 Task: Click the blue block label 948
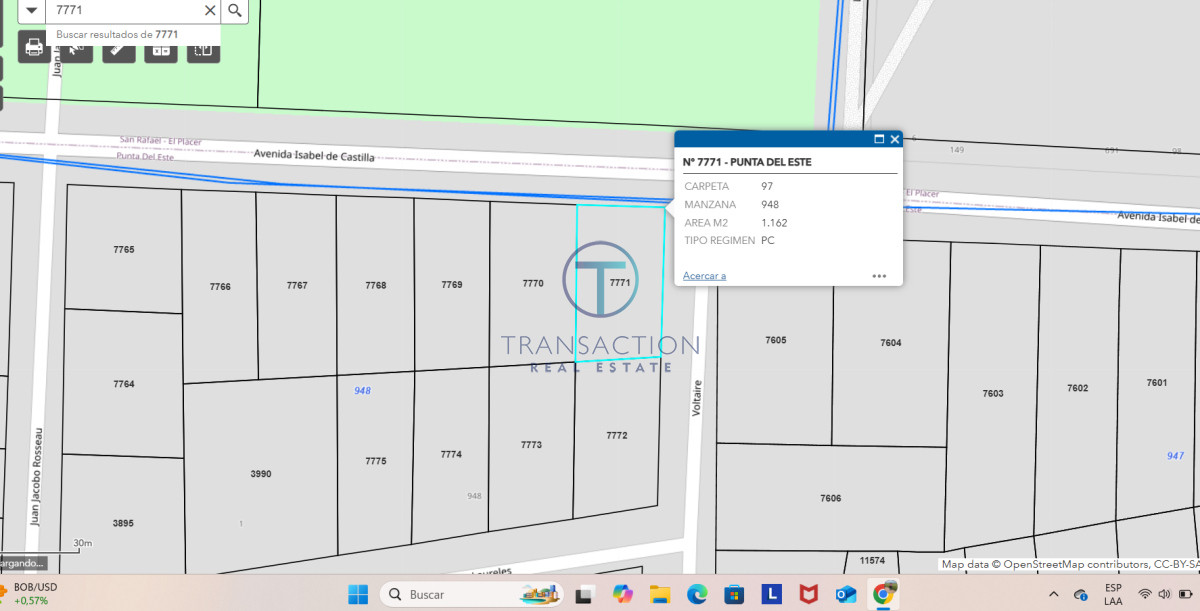point(362,391)
